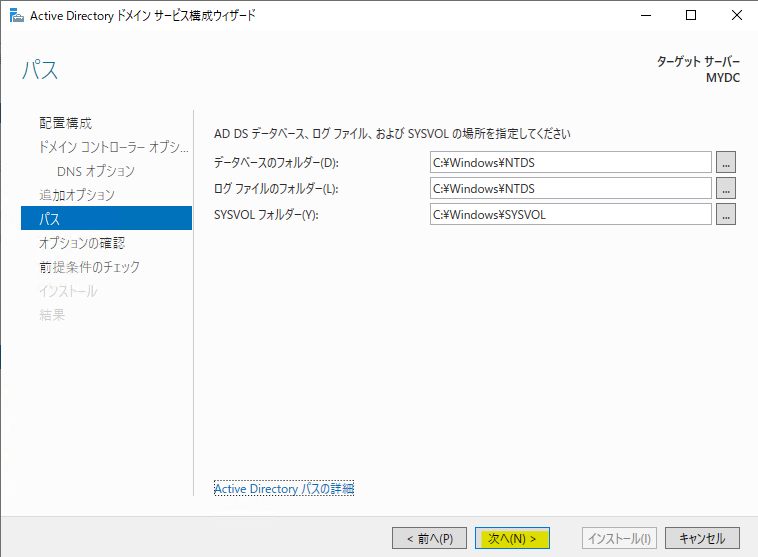Viewport: 758px width, 557px height.
Task: Click the SYSVOL フォルダー text field
Action: tap(570, 214)
